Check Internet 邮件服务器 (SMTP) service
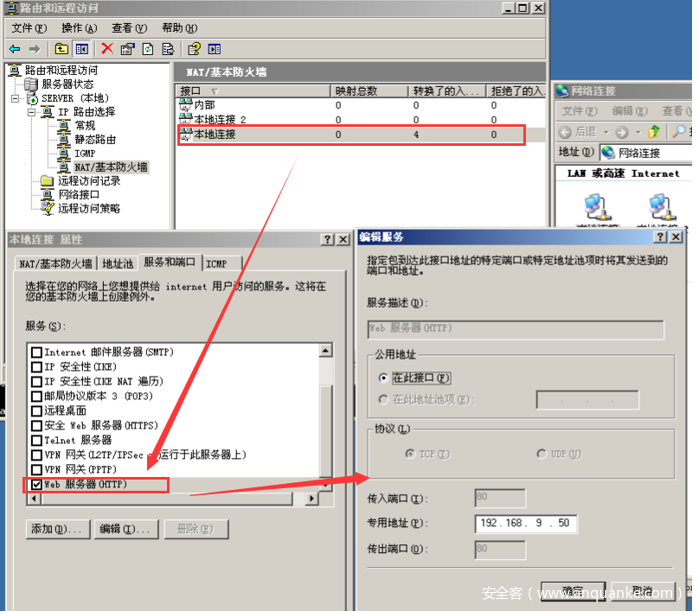Viewport: 698px width, 612px height. pos(37,353)
